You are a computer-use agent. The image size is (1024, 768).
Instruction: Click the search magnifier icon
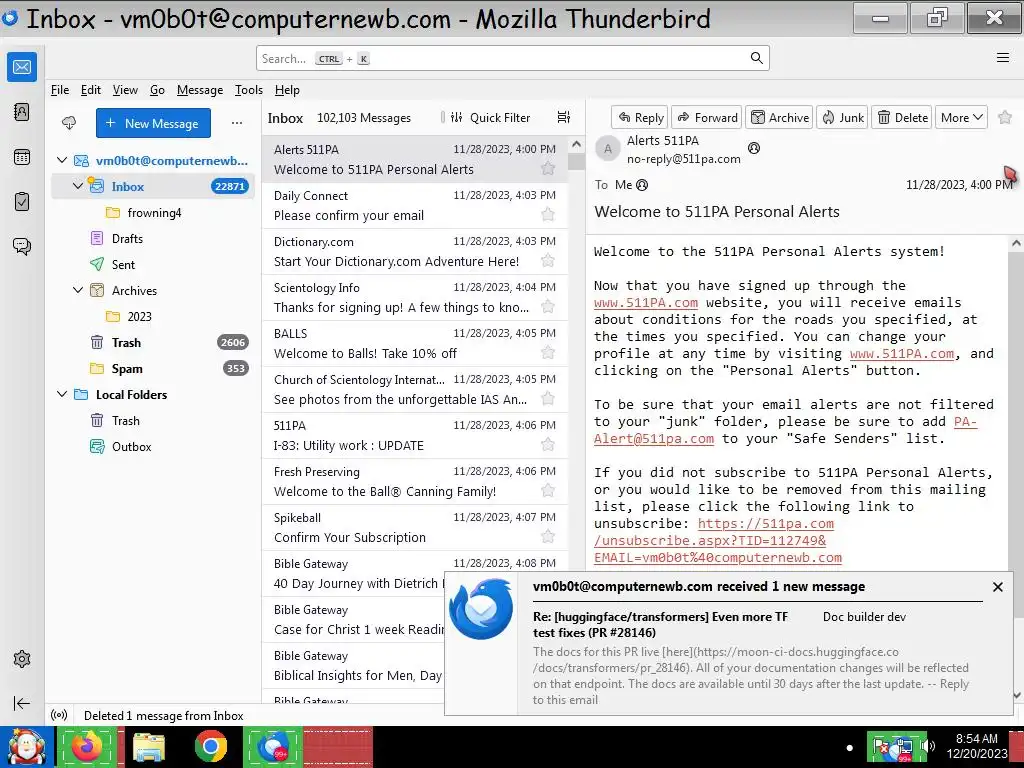(756, 58)
